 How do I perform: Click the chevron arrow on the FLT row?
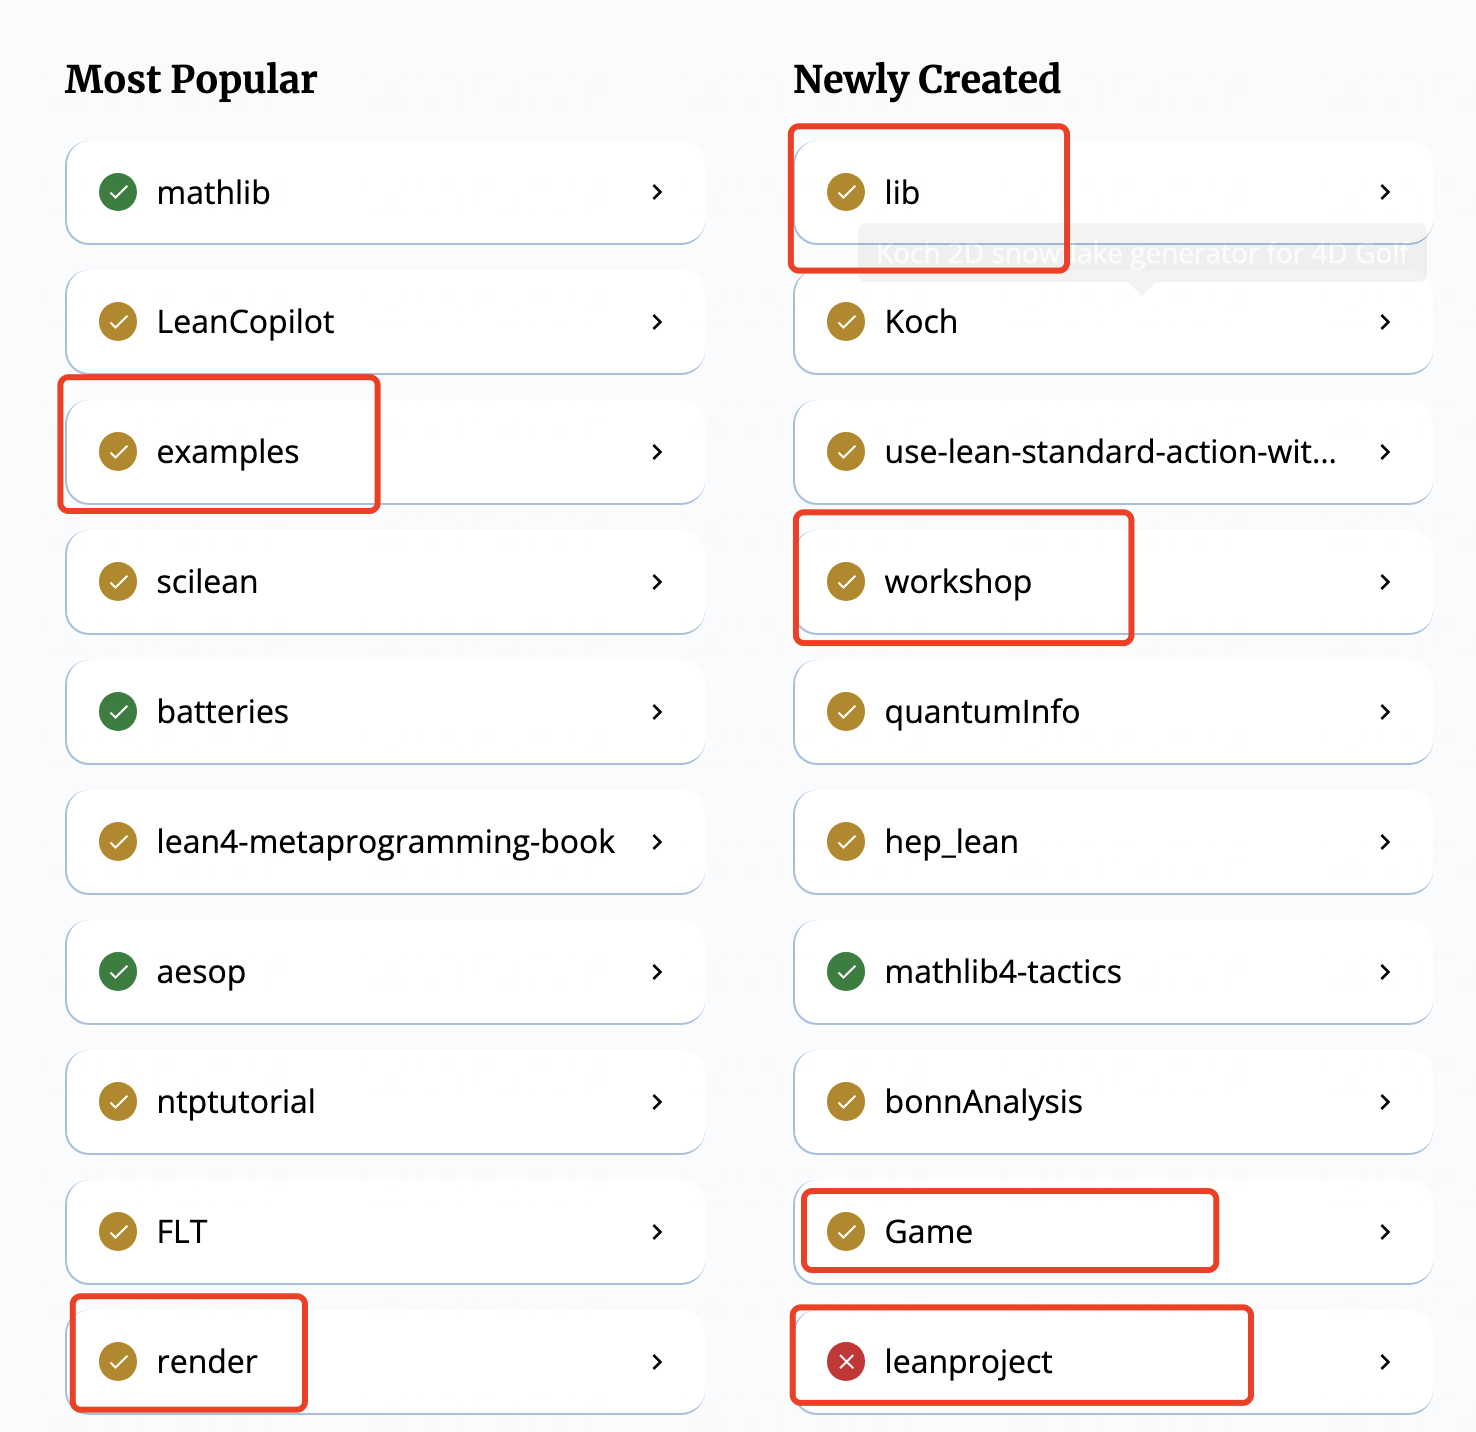point(657,1232)
